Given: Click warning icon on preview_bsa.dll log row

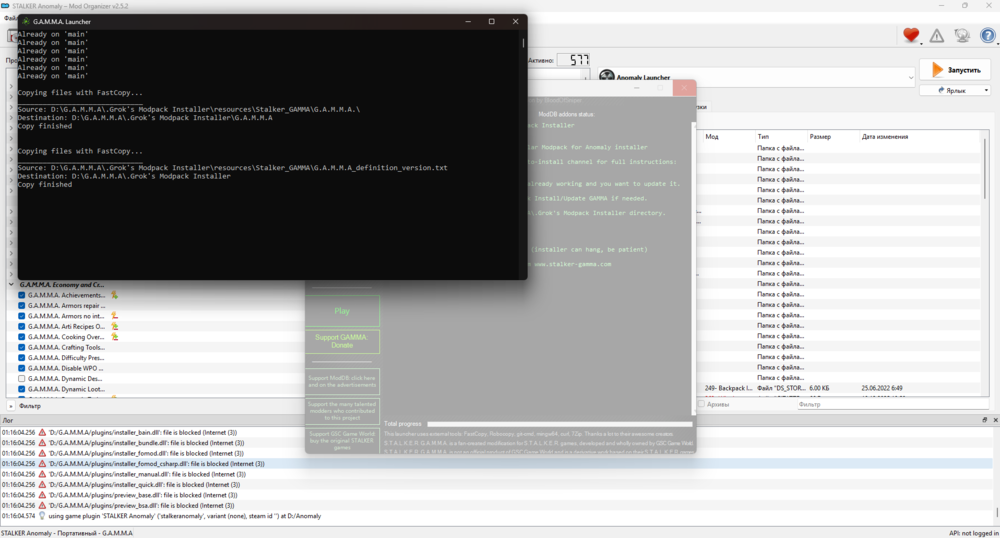Looking at the screenshot, I should tap(42, 505).
